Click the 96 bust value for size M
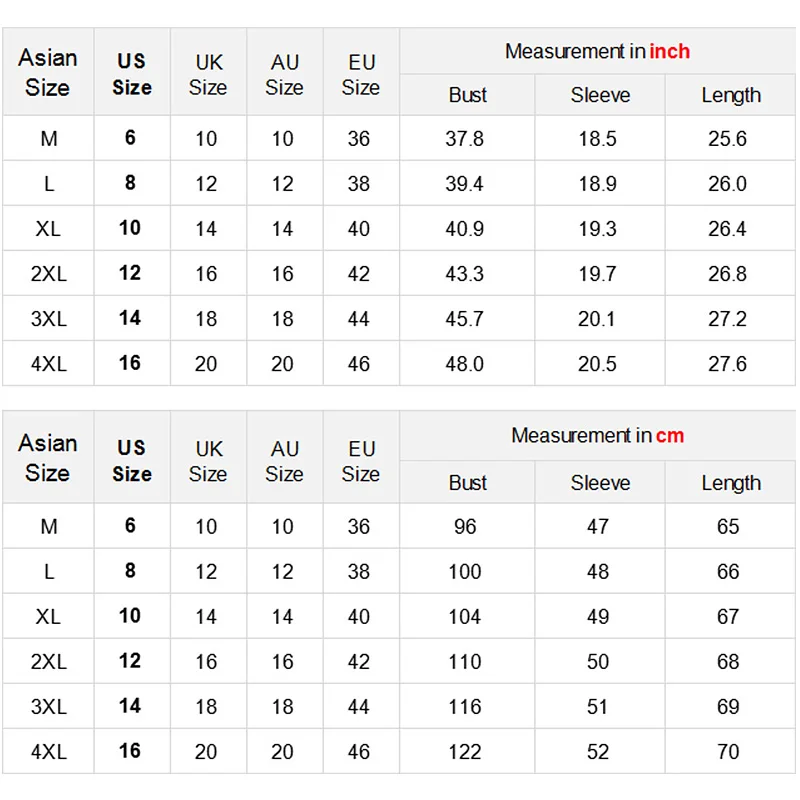This screenshot has height=800, width=800. click(465, 527)
